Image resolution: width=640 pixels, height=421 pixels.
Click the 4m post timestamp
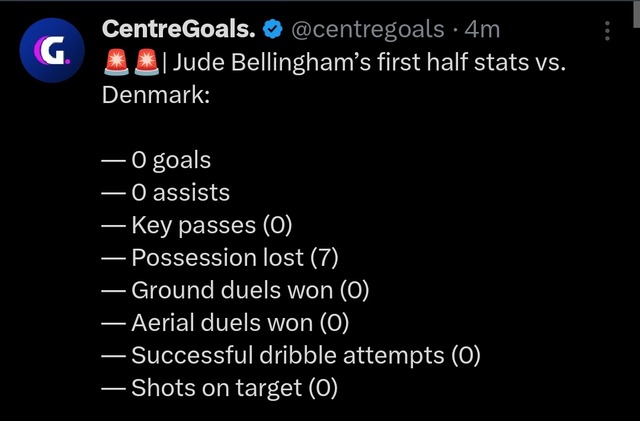tap(483, 31)
